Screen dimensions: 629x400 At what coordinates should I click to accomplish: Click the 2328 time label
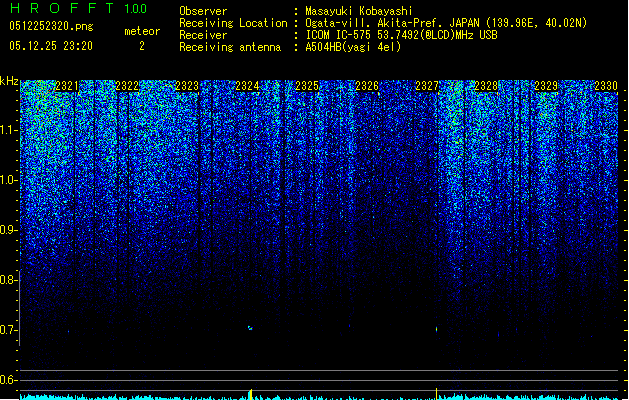click(486, 86)
